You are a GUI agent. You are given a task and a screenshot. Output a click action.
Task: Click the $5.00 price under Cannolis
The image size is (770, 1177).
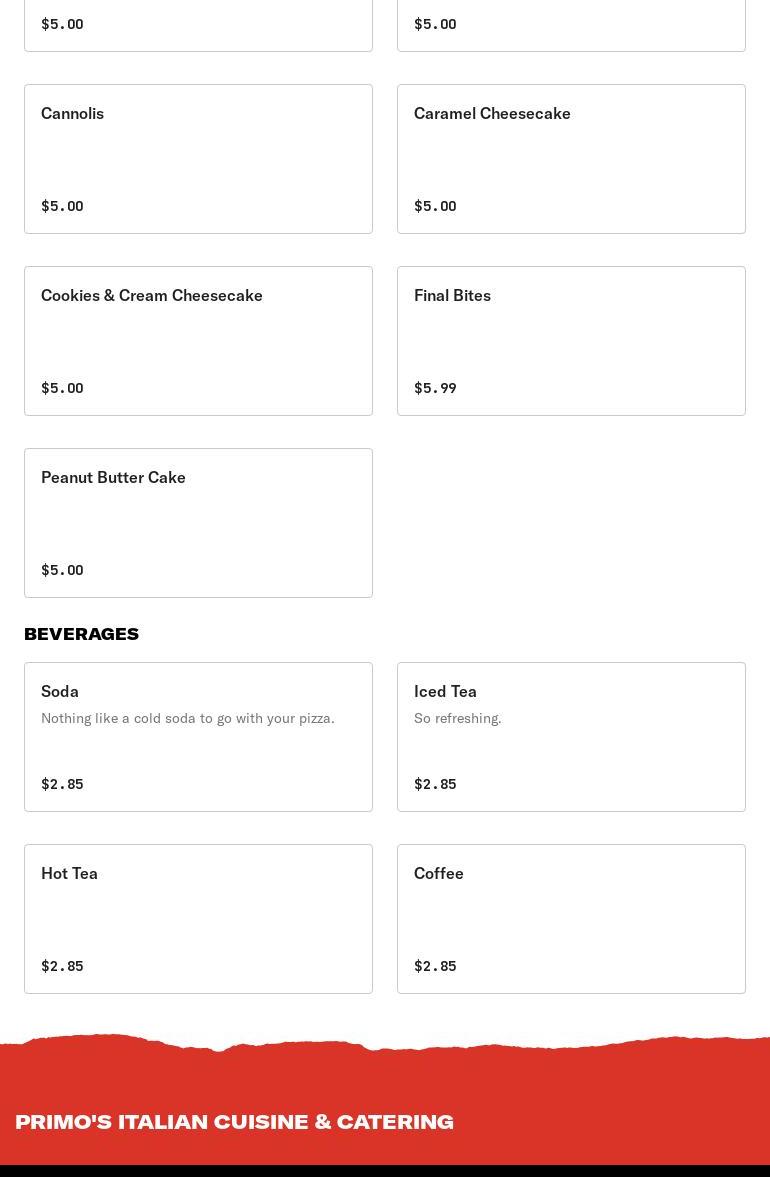tap(62, 206)
